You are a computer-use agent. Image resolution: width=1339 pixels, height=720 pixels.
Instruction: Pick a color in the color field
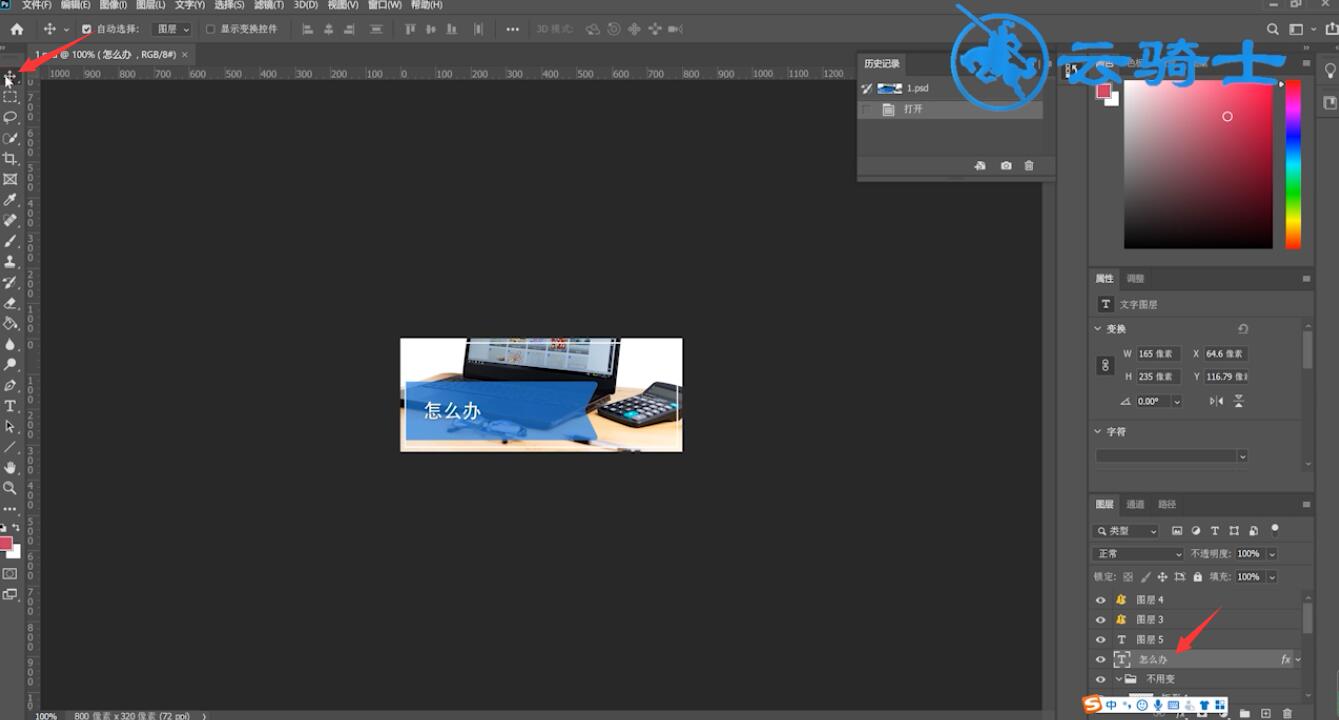1198,164
